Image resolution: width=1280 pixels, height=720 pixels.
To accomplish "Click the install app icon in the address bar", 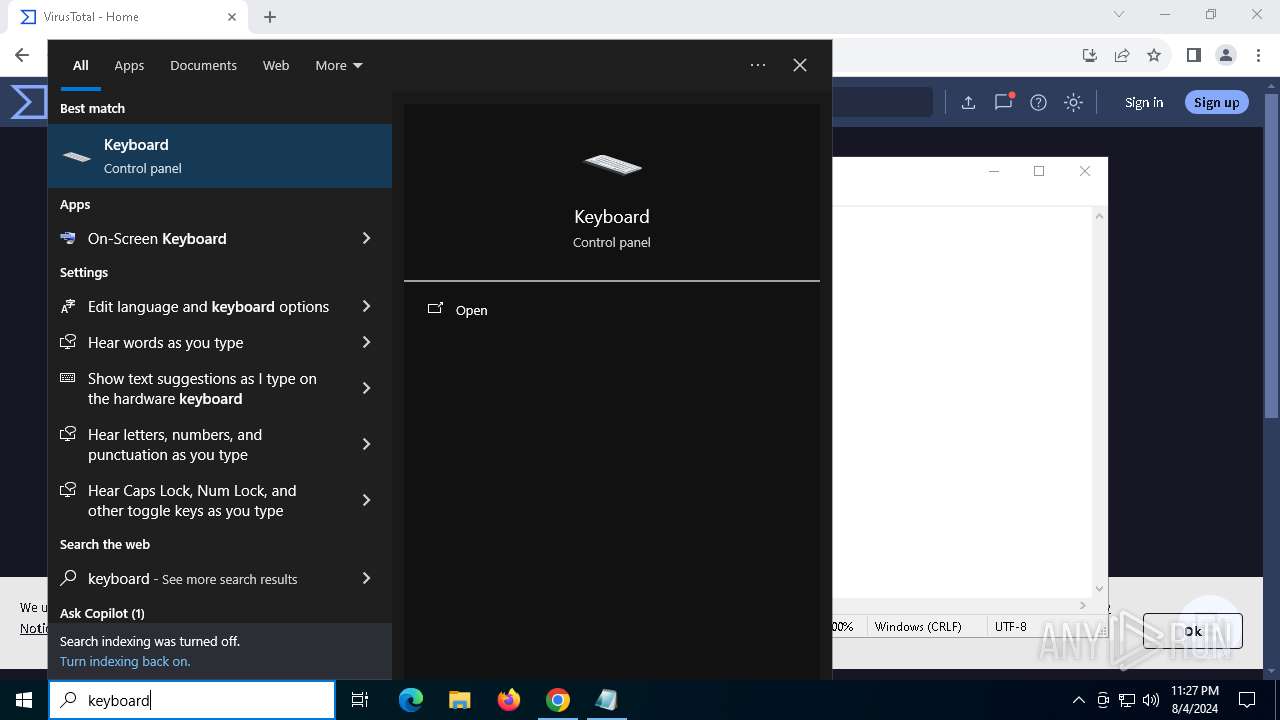I will click(x=1090, y=55).
